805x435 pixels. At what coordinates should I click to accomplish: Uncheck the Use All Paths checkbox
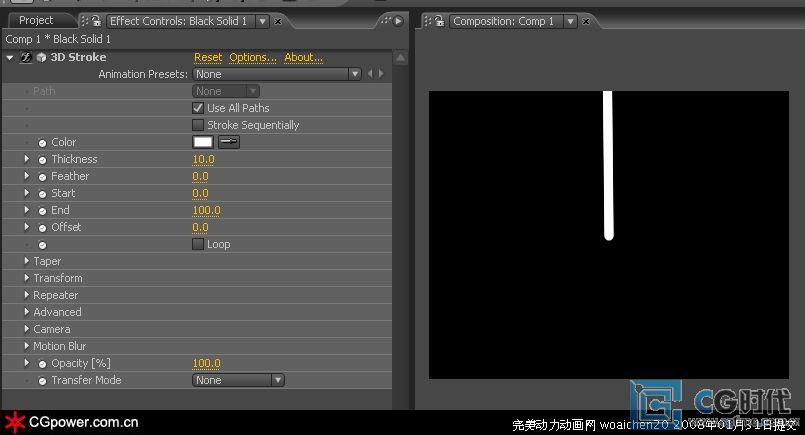198,108
